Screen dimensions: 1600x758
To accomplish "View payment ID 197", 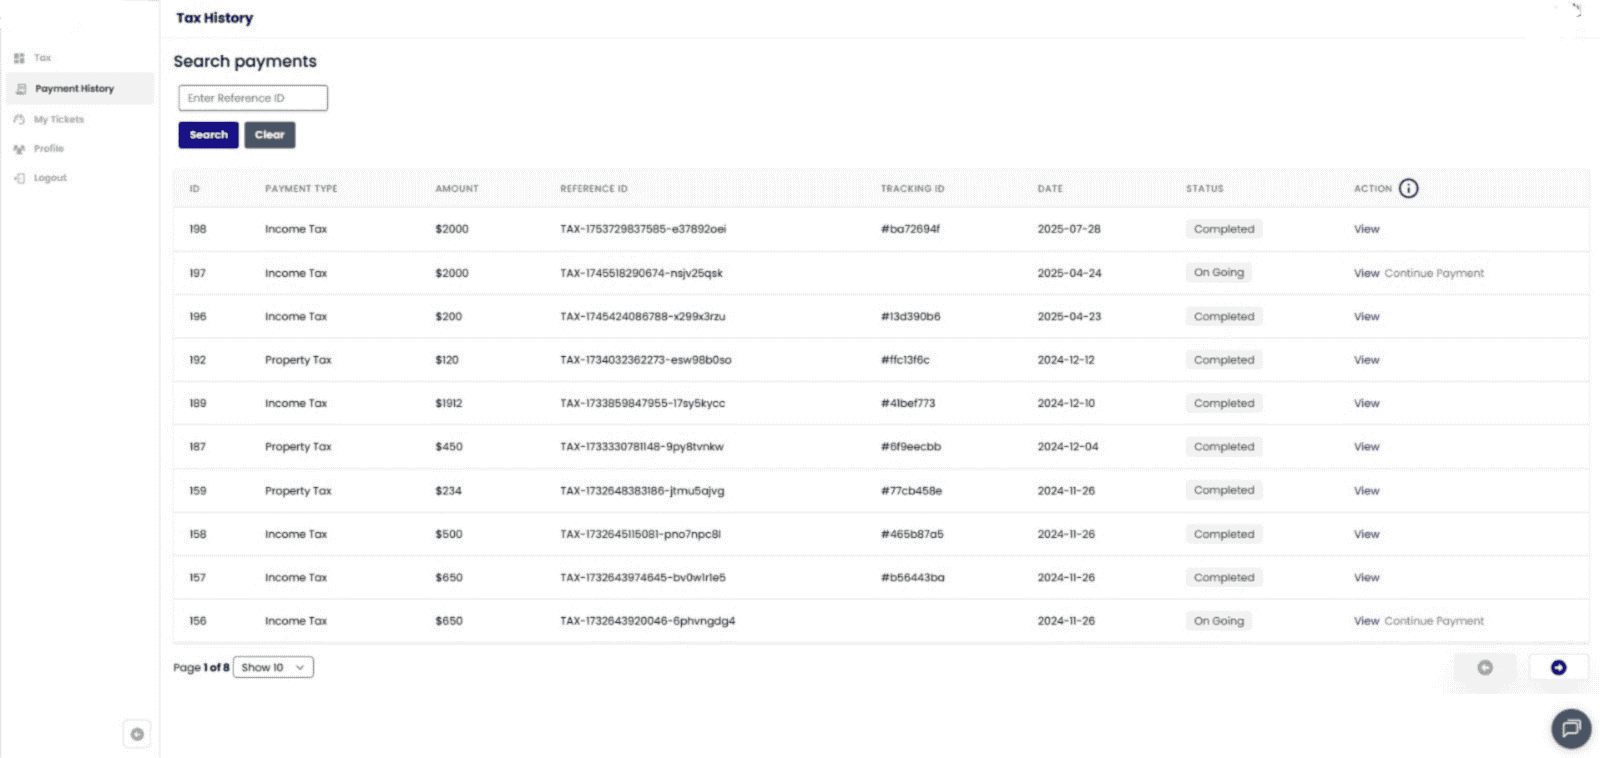I will pos(1366,273).
